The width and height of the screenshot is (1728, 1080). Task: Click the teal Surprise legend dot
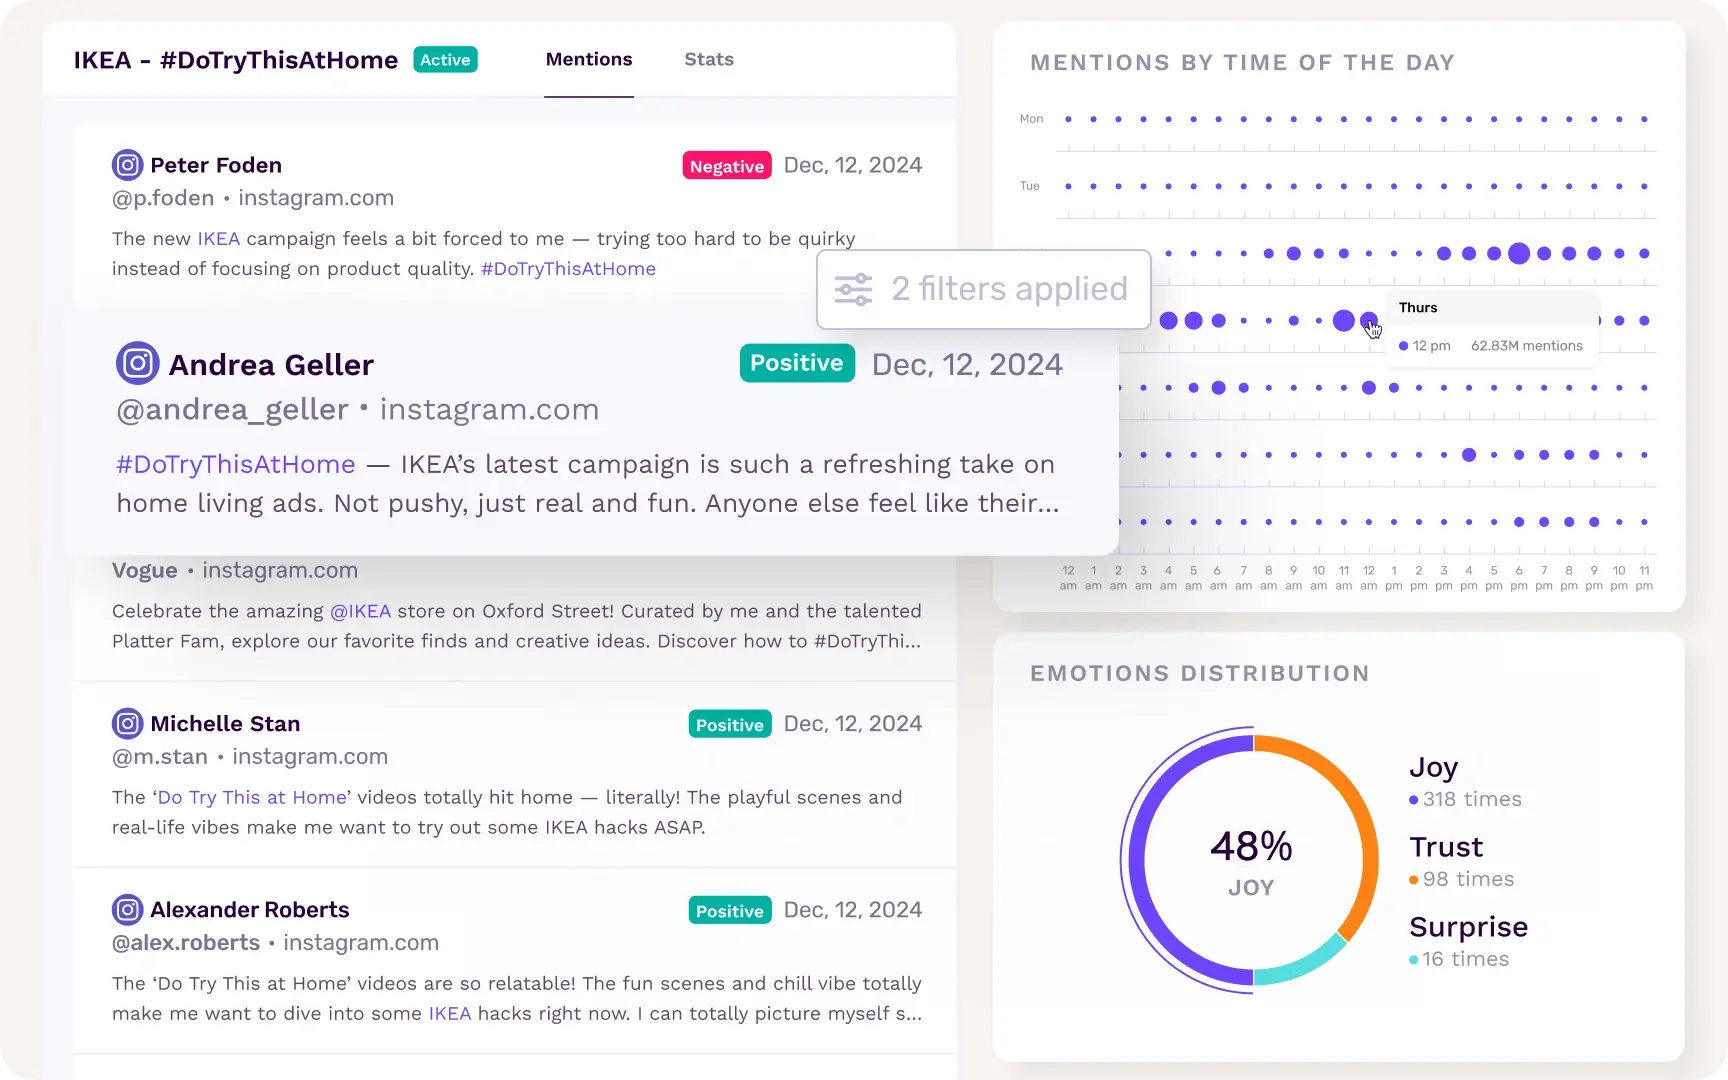[x=1414, y=960]
